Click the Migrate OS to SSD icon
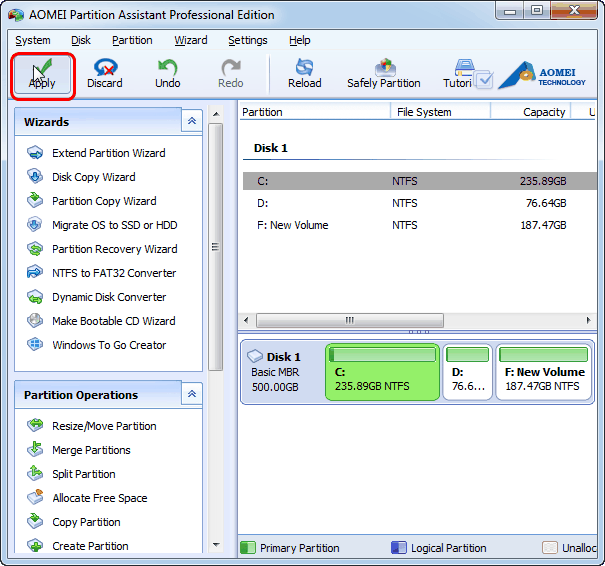Screen dimensions: 605x566 (35, 225)
